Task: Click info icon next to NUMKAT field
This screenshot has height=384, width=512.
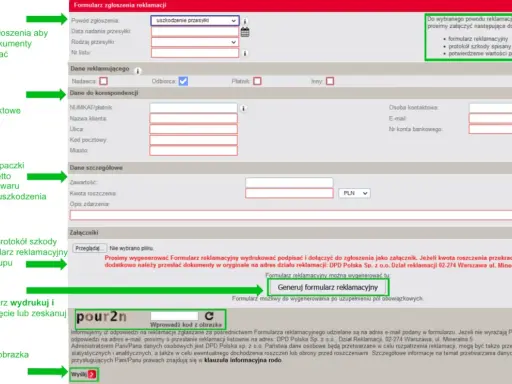Action: pos(244,108)
